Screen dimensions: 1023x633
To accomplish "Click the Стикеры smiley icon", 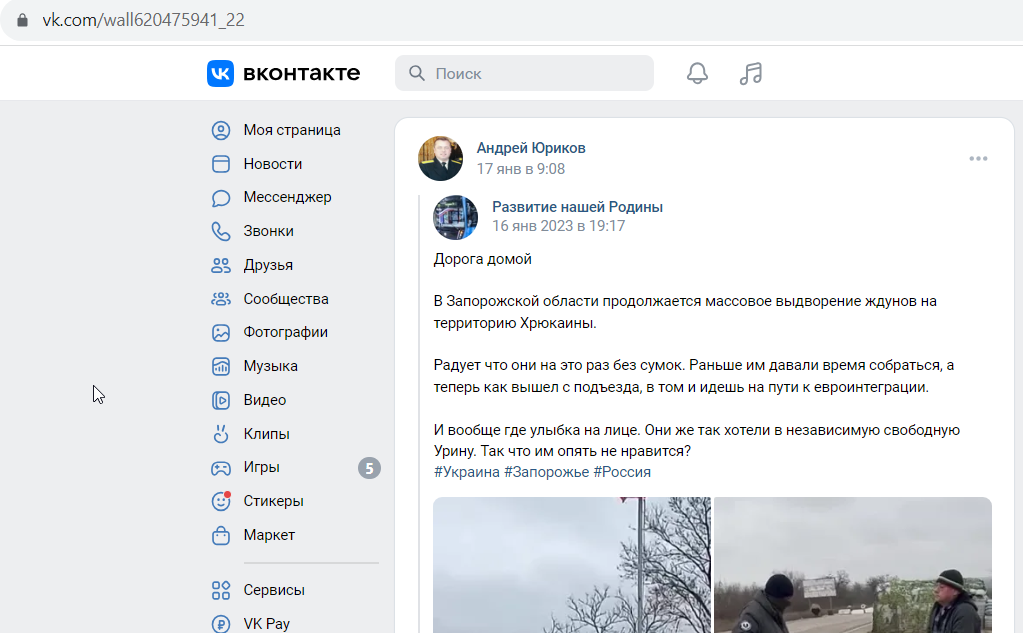I will (x=221, y=501).
